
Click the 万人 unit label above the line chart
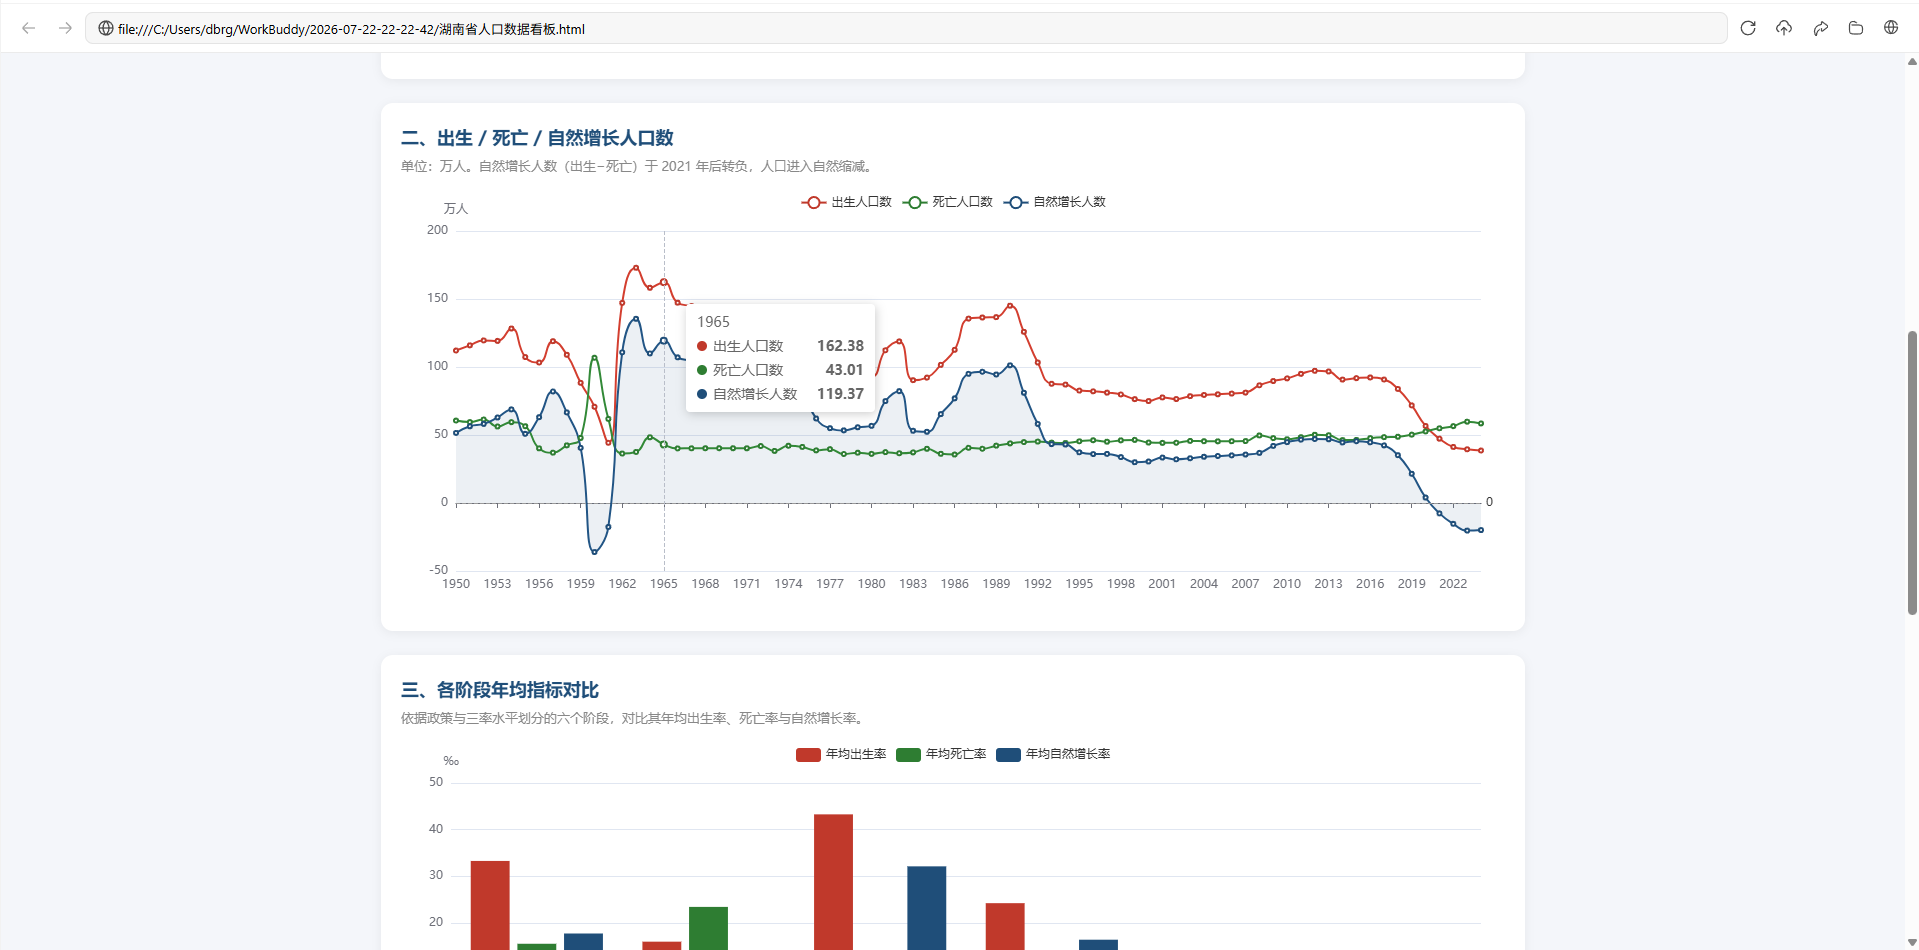(456, 208)
